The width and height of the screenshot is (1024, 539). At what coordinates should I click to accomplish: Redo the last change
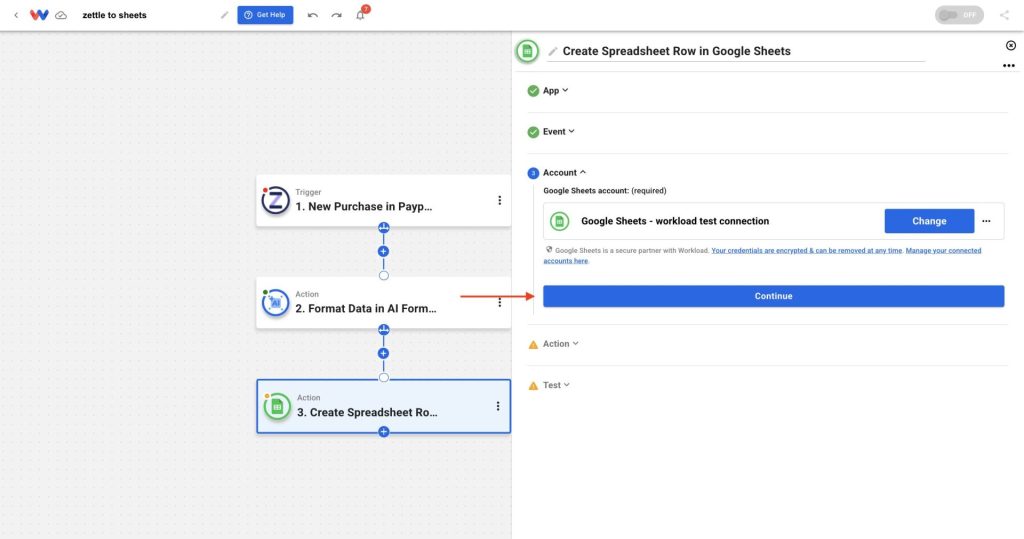coord(336,15)
